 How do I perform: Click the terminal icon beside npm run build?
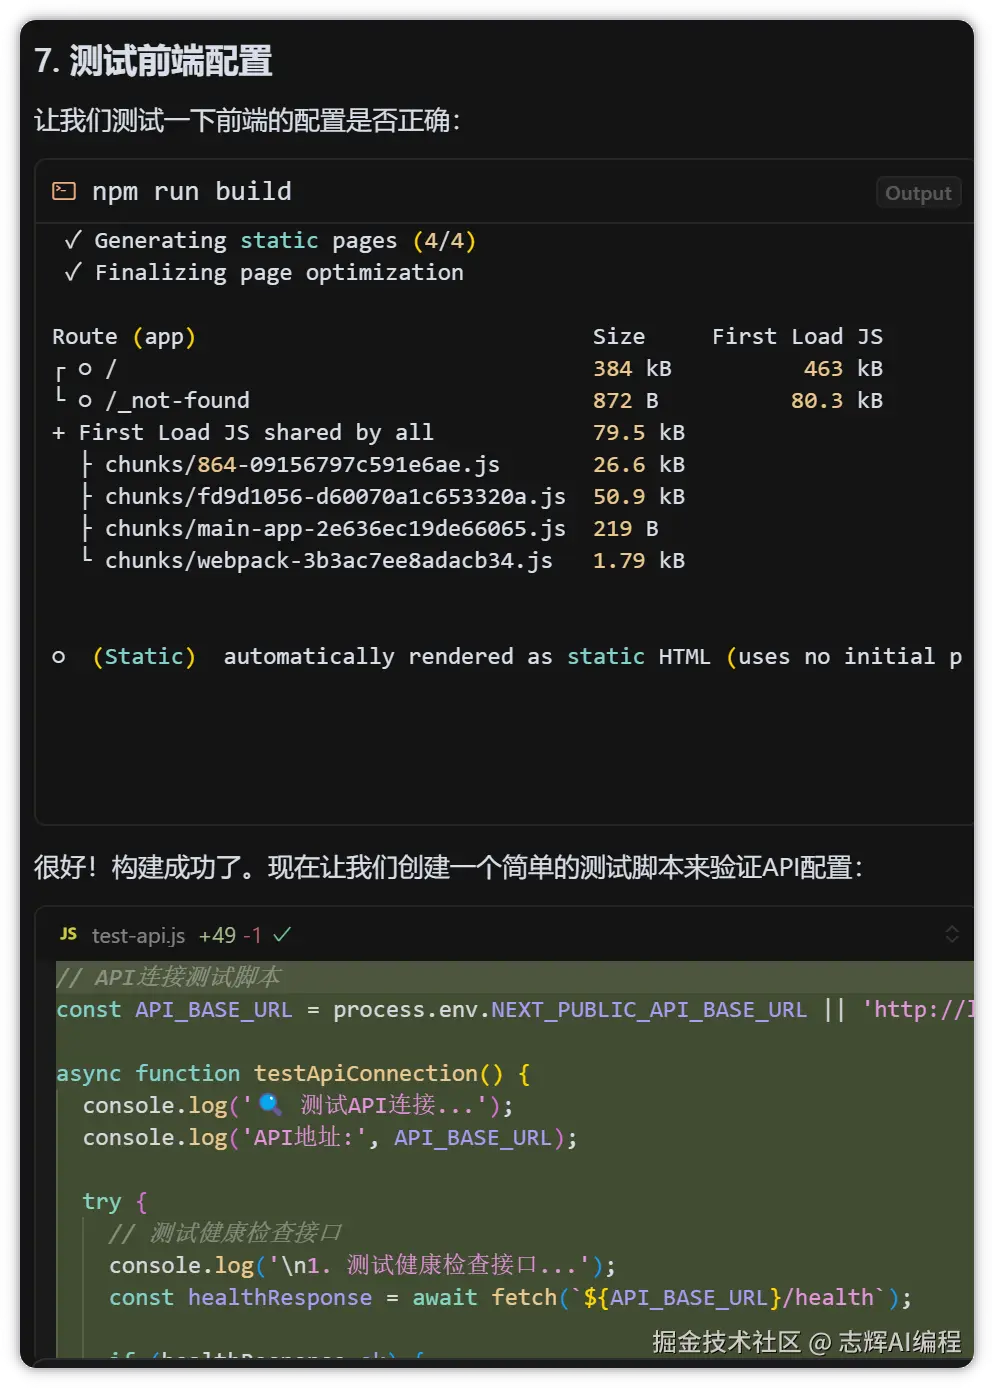[x=64, y=191]
